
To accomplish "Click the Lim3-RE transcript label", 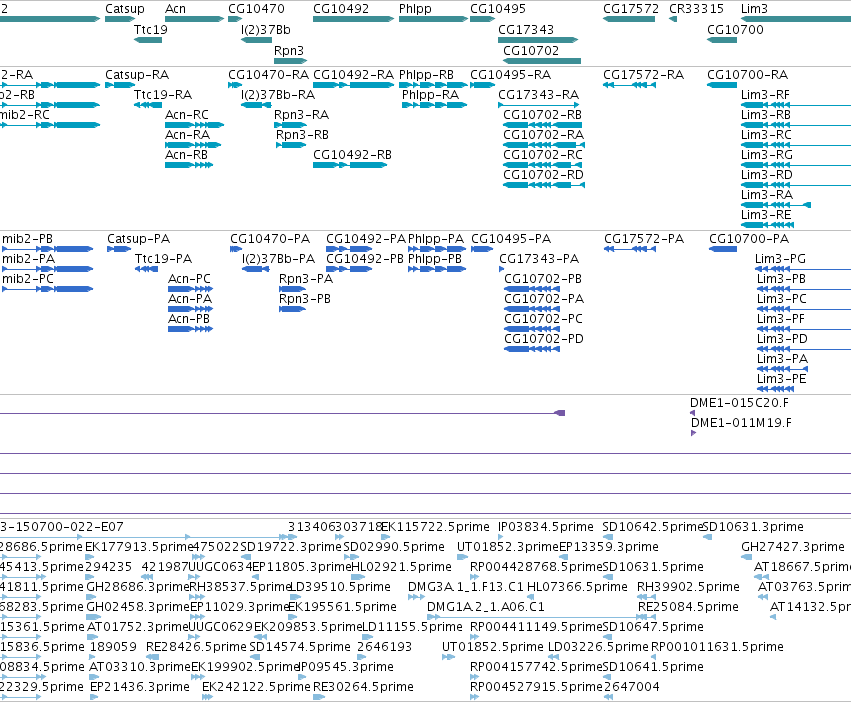I will [766, 215].
